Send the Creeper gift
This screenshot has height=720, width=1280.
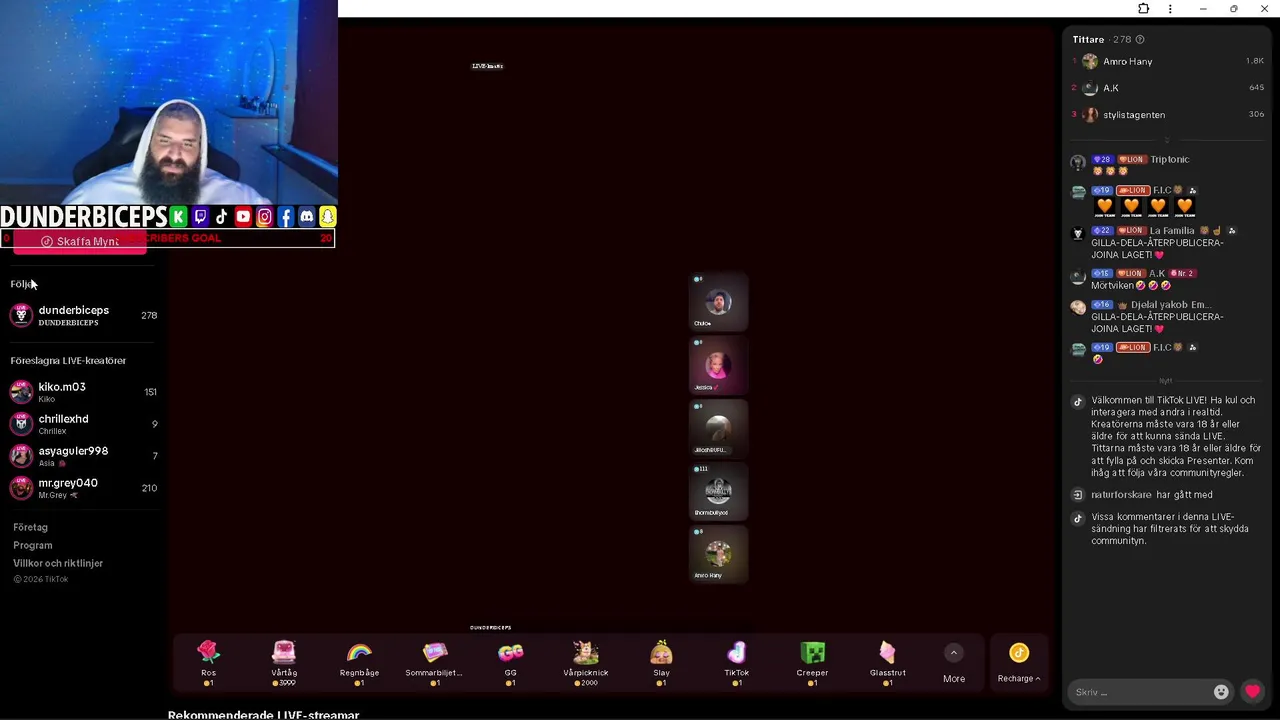tap(812, 662)
